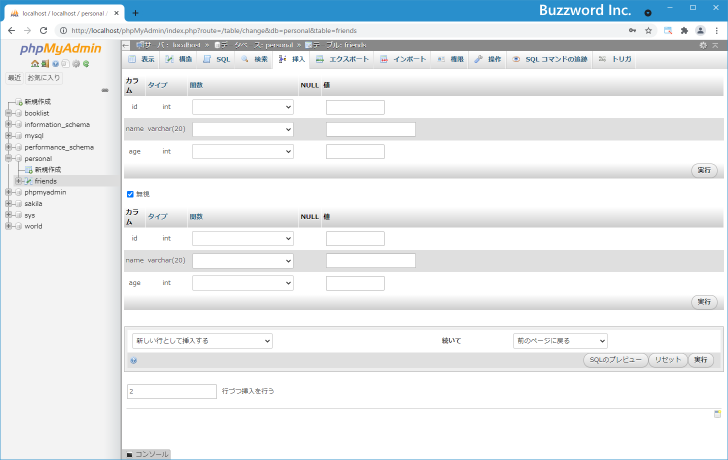Open function dropdown for first name row
The width and height of the screenshot is (728, 460).
tap(242, 129)
